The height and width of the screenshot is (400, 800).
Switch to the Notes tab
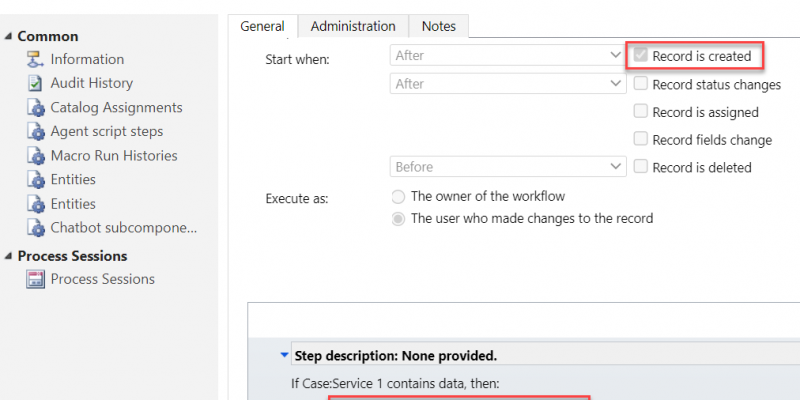(x=439, y=26)
